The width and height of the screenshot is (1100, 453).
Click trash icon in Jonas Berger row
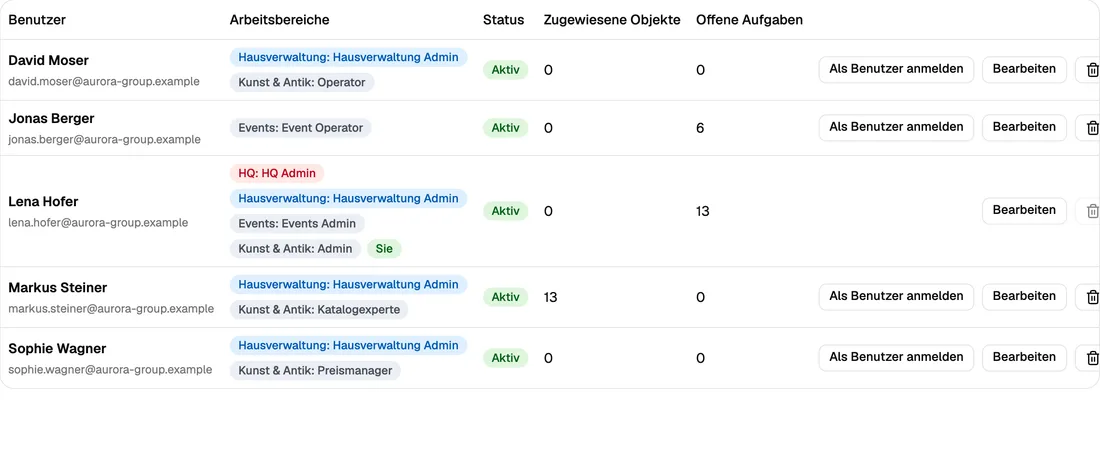[1090, 128]
